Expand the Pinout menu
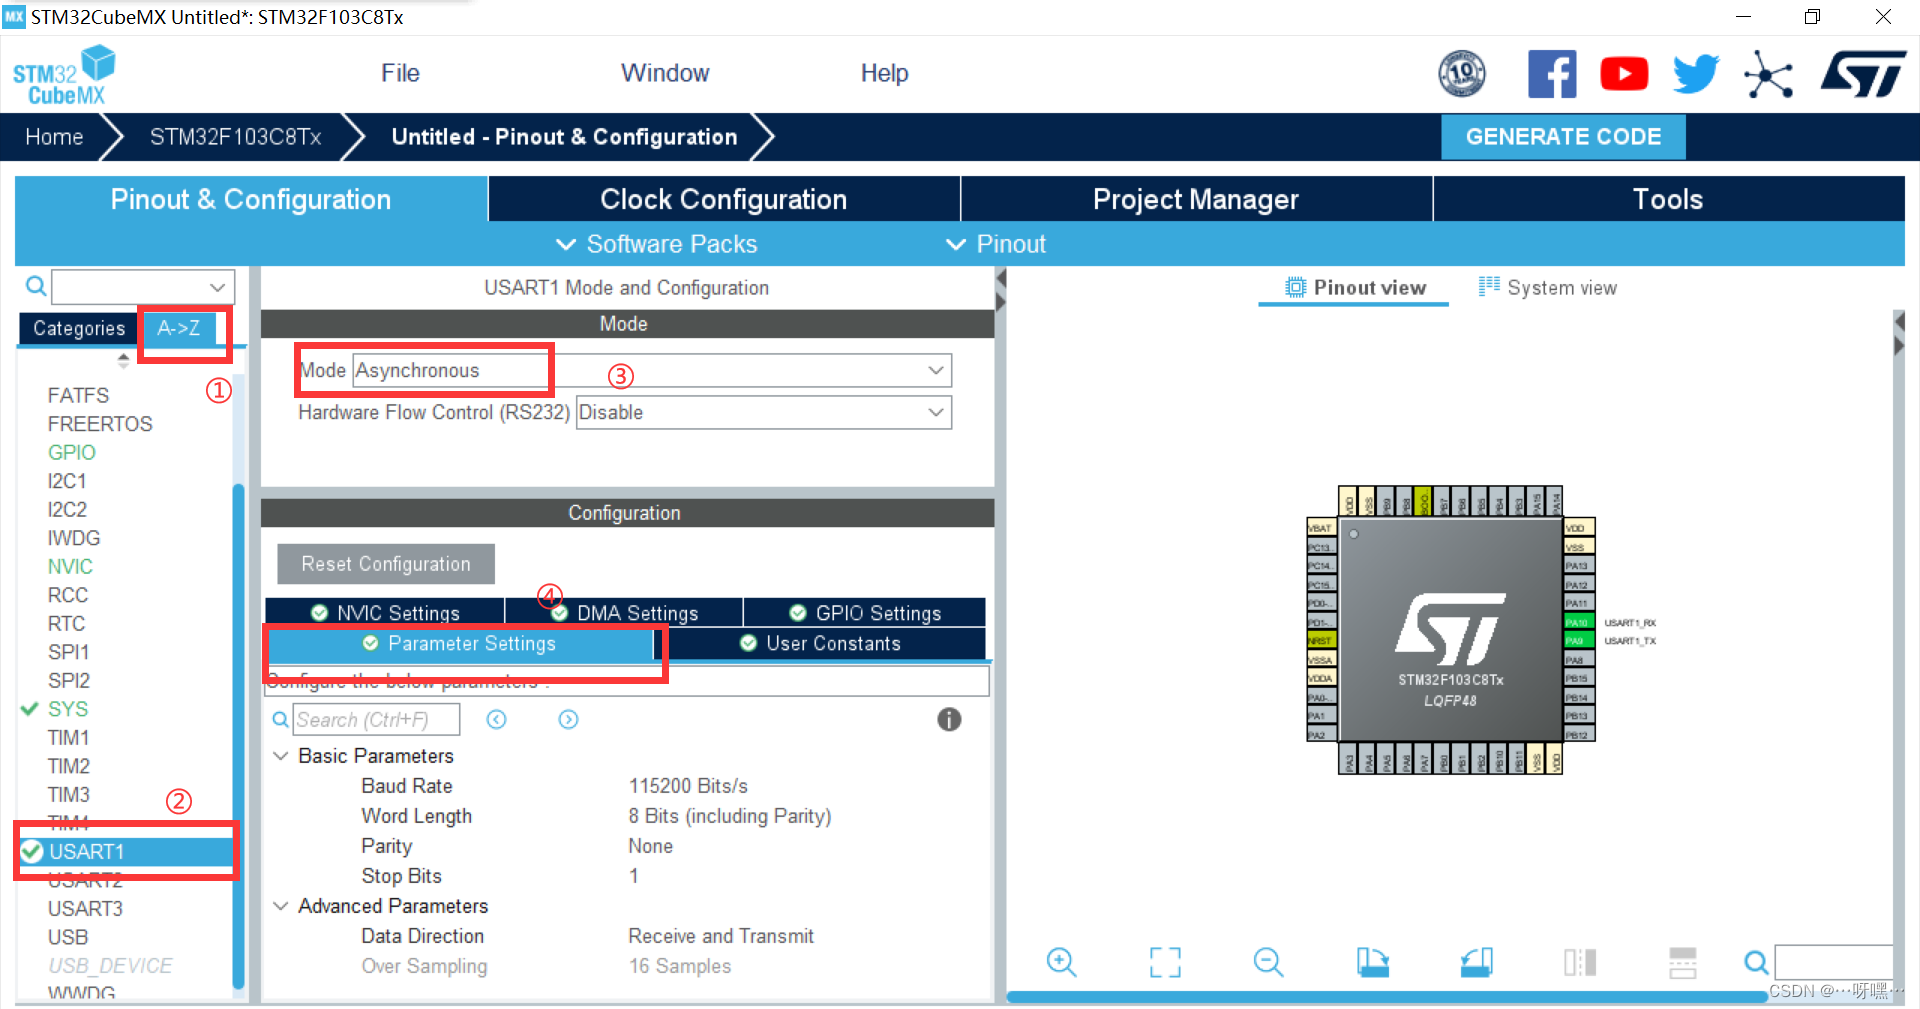The height and width of the screenshot is (1009, 1920). coord(996,244)
